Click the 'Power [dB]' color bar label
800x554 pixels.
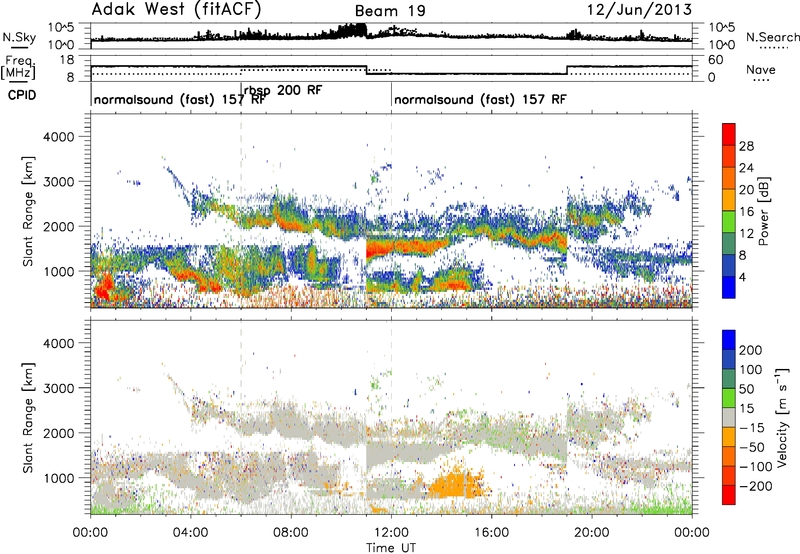[763, 211]
